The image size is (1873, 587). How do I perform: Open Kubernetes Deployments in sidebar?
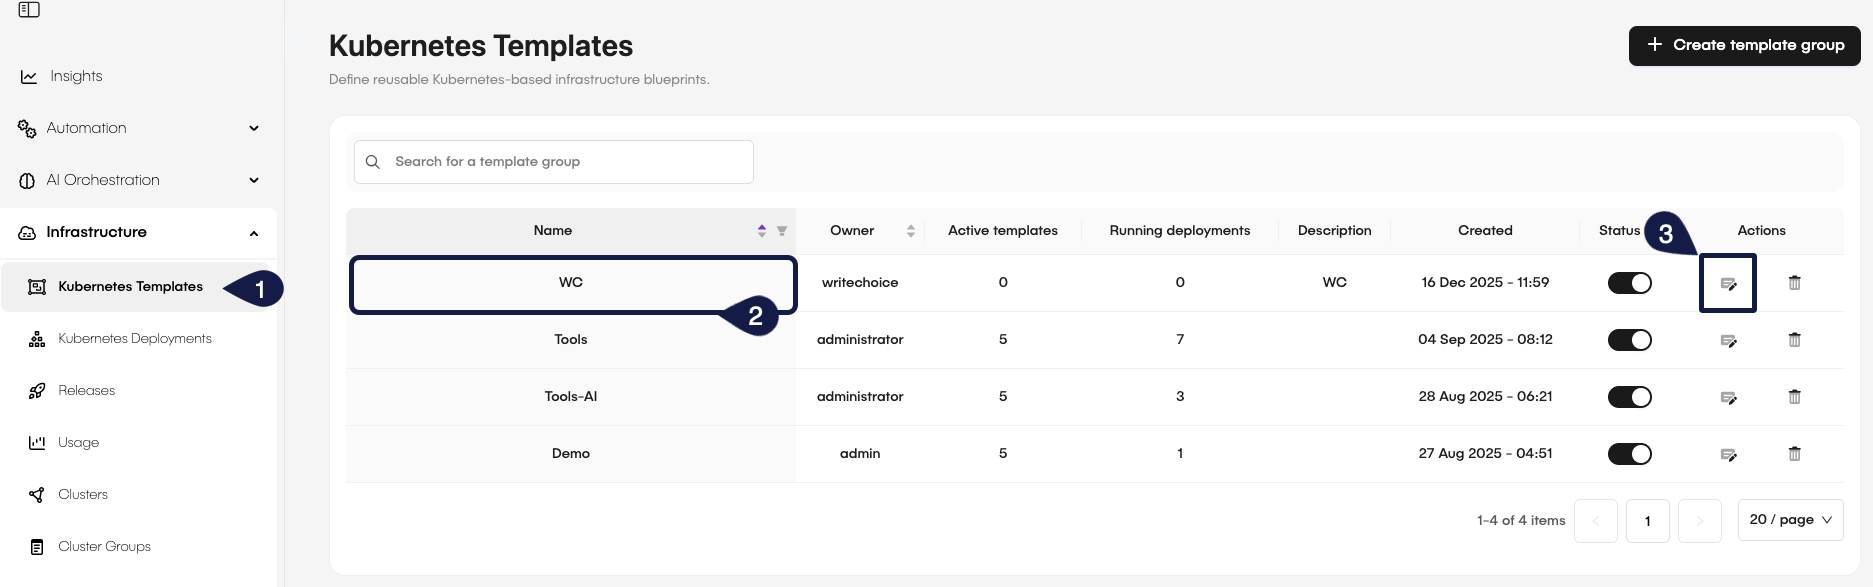click(x=135, y=339)
